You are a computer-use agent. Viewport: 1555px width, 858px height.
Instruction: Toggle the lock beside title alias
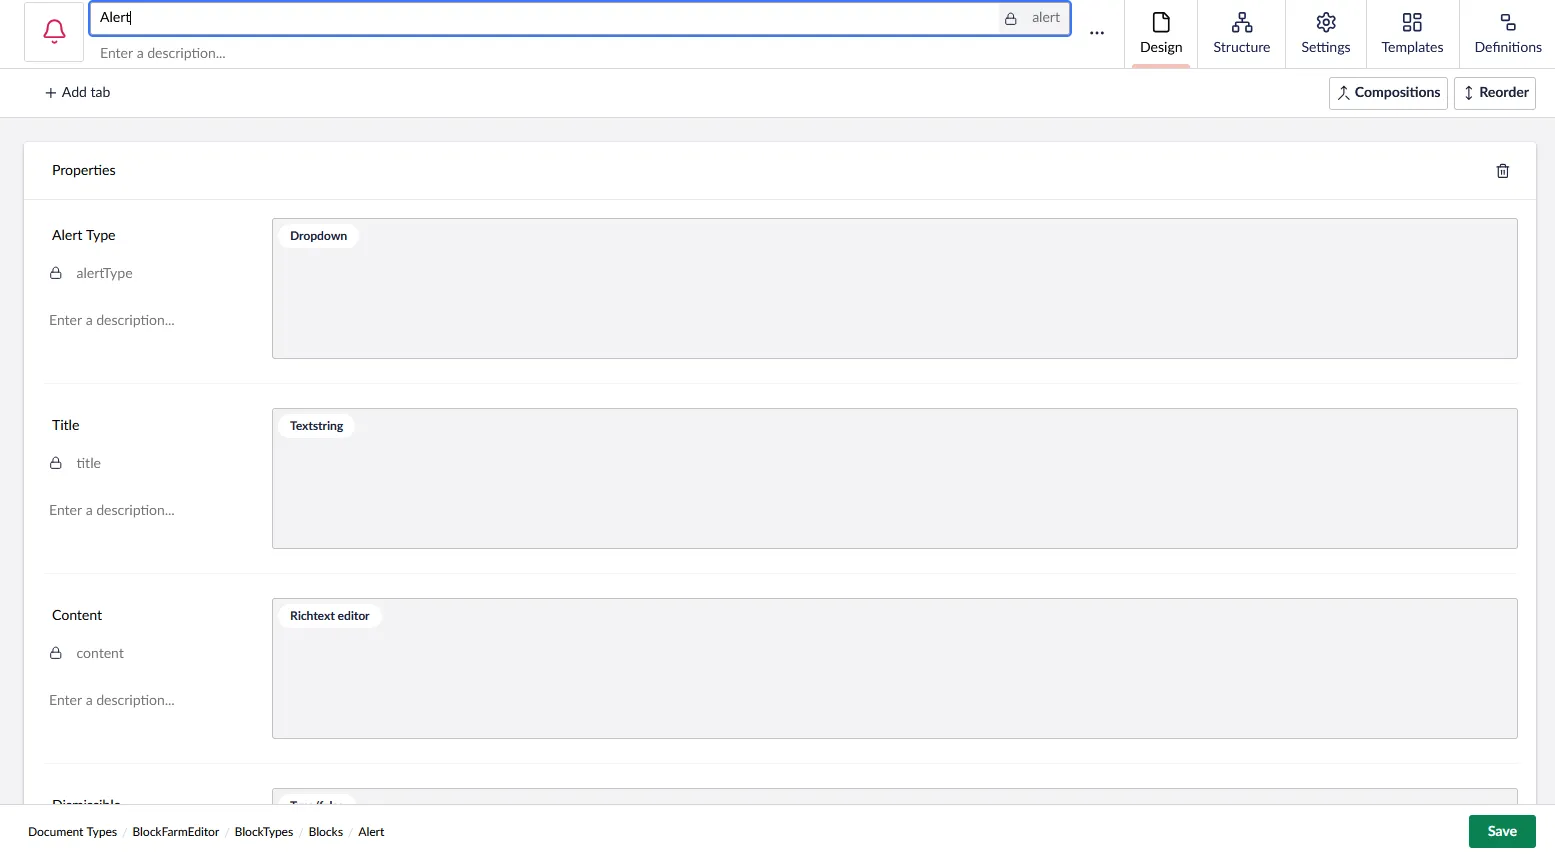click(56, 463)
